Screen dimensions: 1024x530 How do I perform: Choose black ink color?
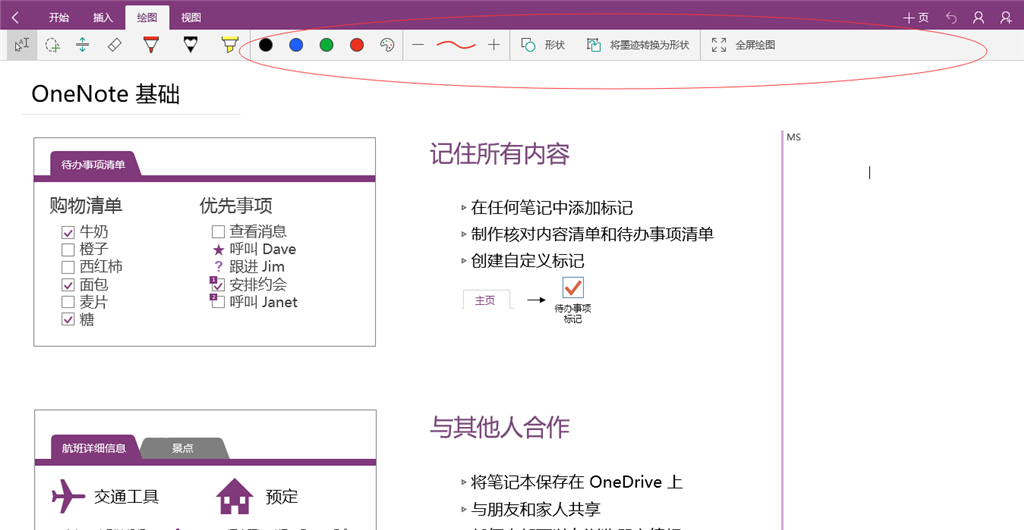click(x=265, y=45)
